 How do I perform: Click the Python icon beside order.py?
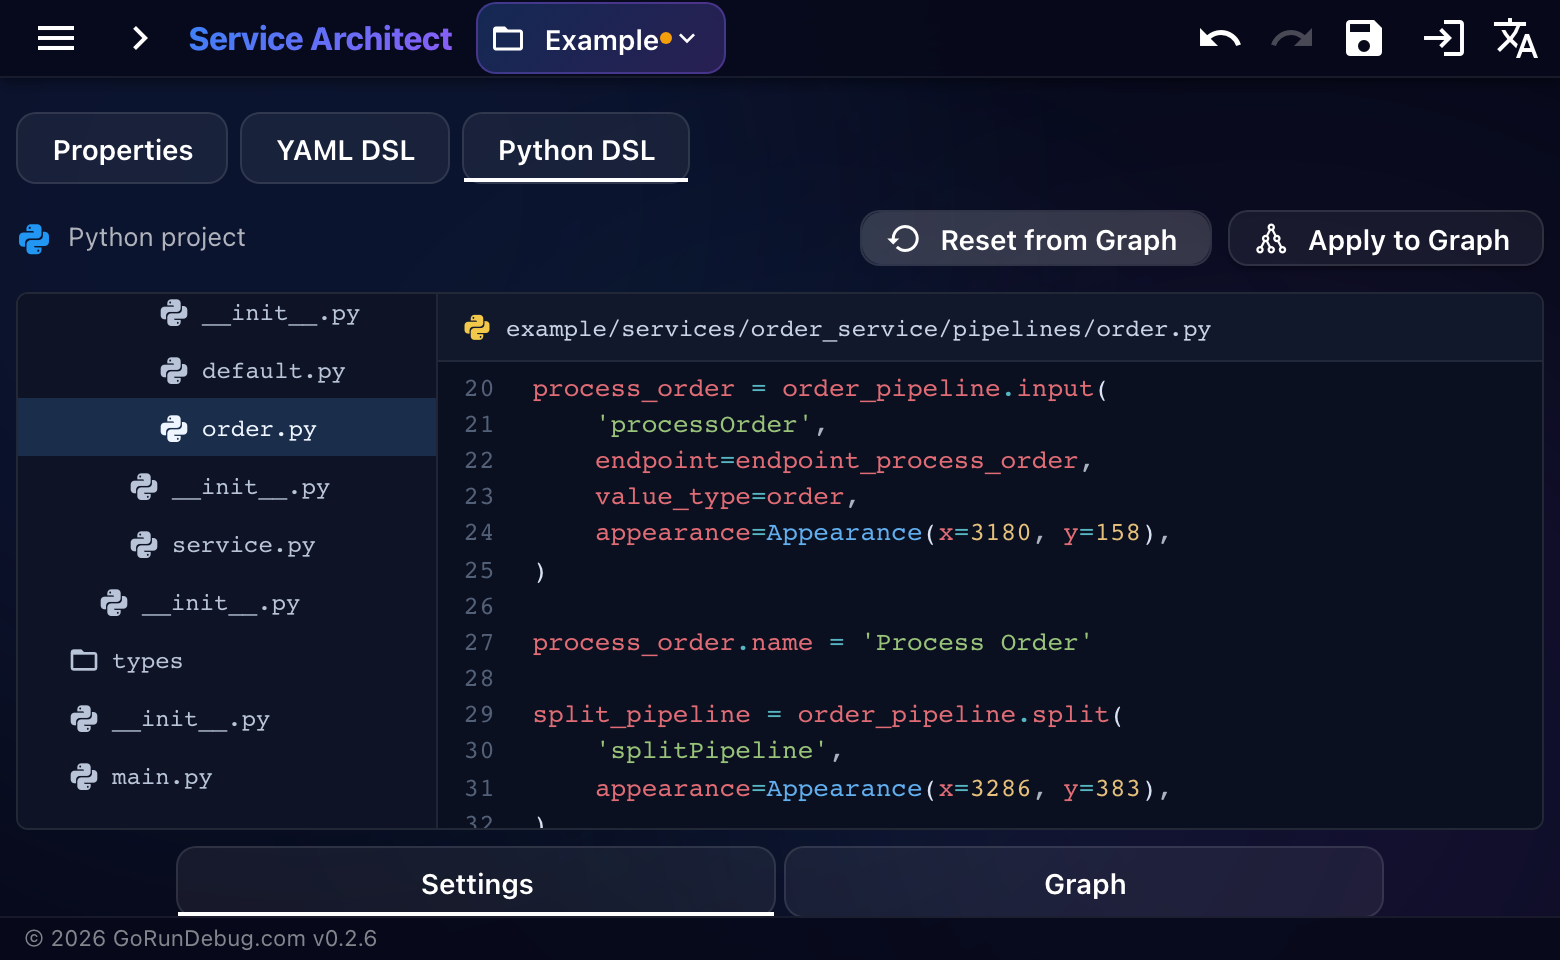tap(174, 429)
